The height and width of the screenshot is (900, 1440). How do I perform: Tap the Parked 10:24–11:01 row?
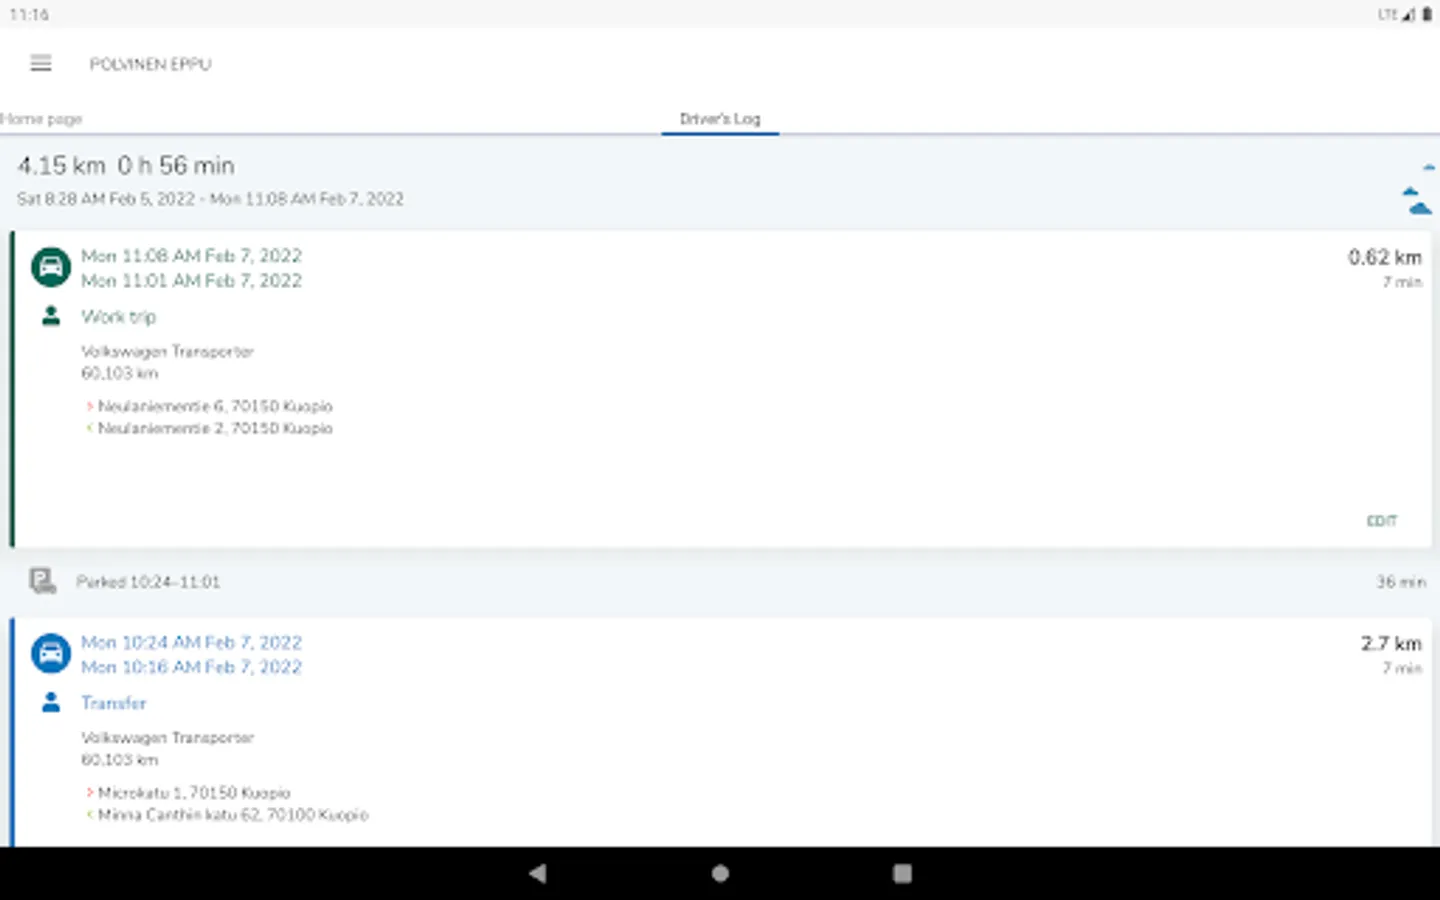click(x=720, y=582)
